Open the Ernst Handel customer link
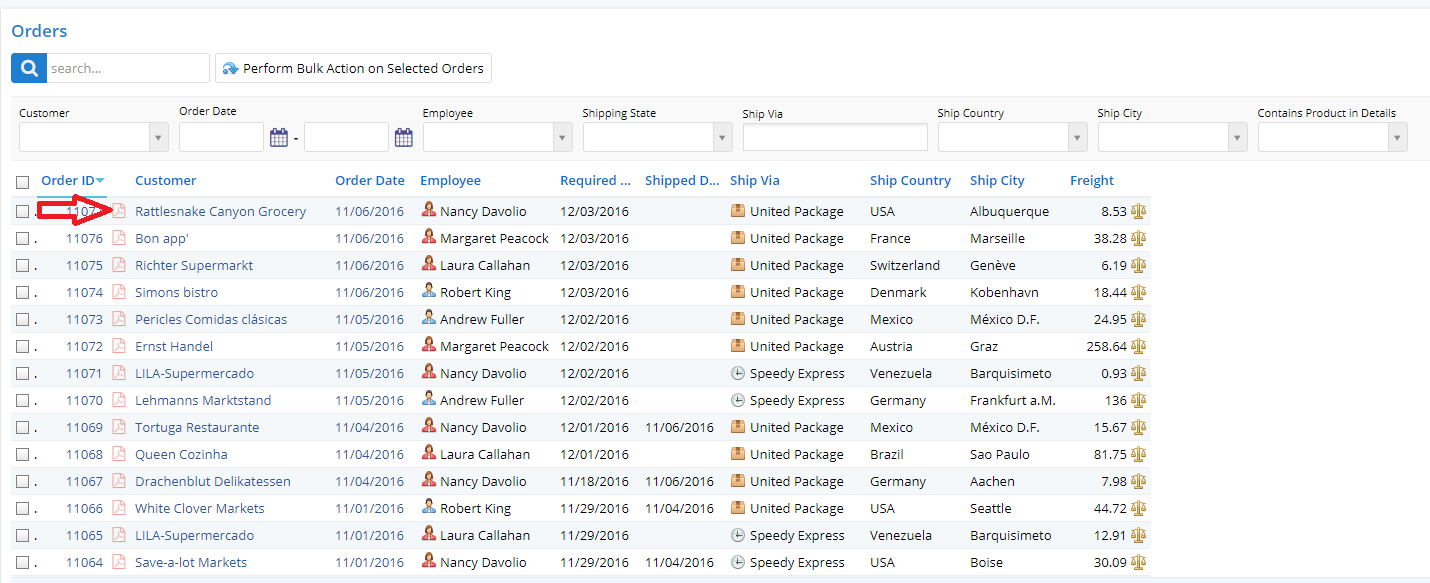 [174, 346]
